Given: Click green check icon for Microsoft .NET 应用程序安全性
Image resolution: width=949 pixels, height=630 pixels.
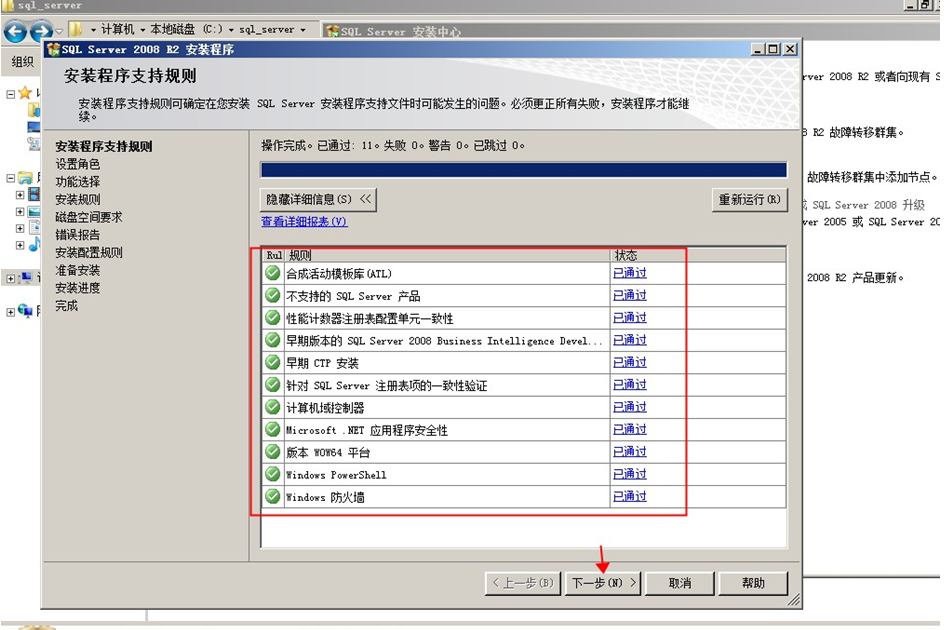Looking at the screenshot, I should 273,430.
